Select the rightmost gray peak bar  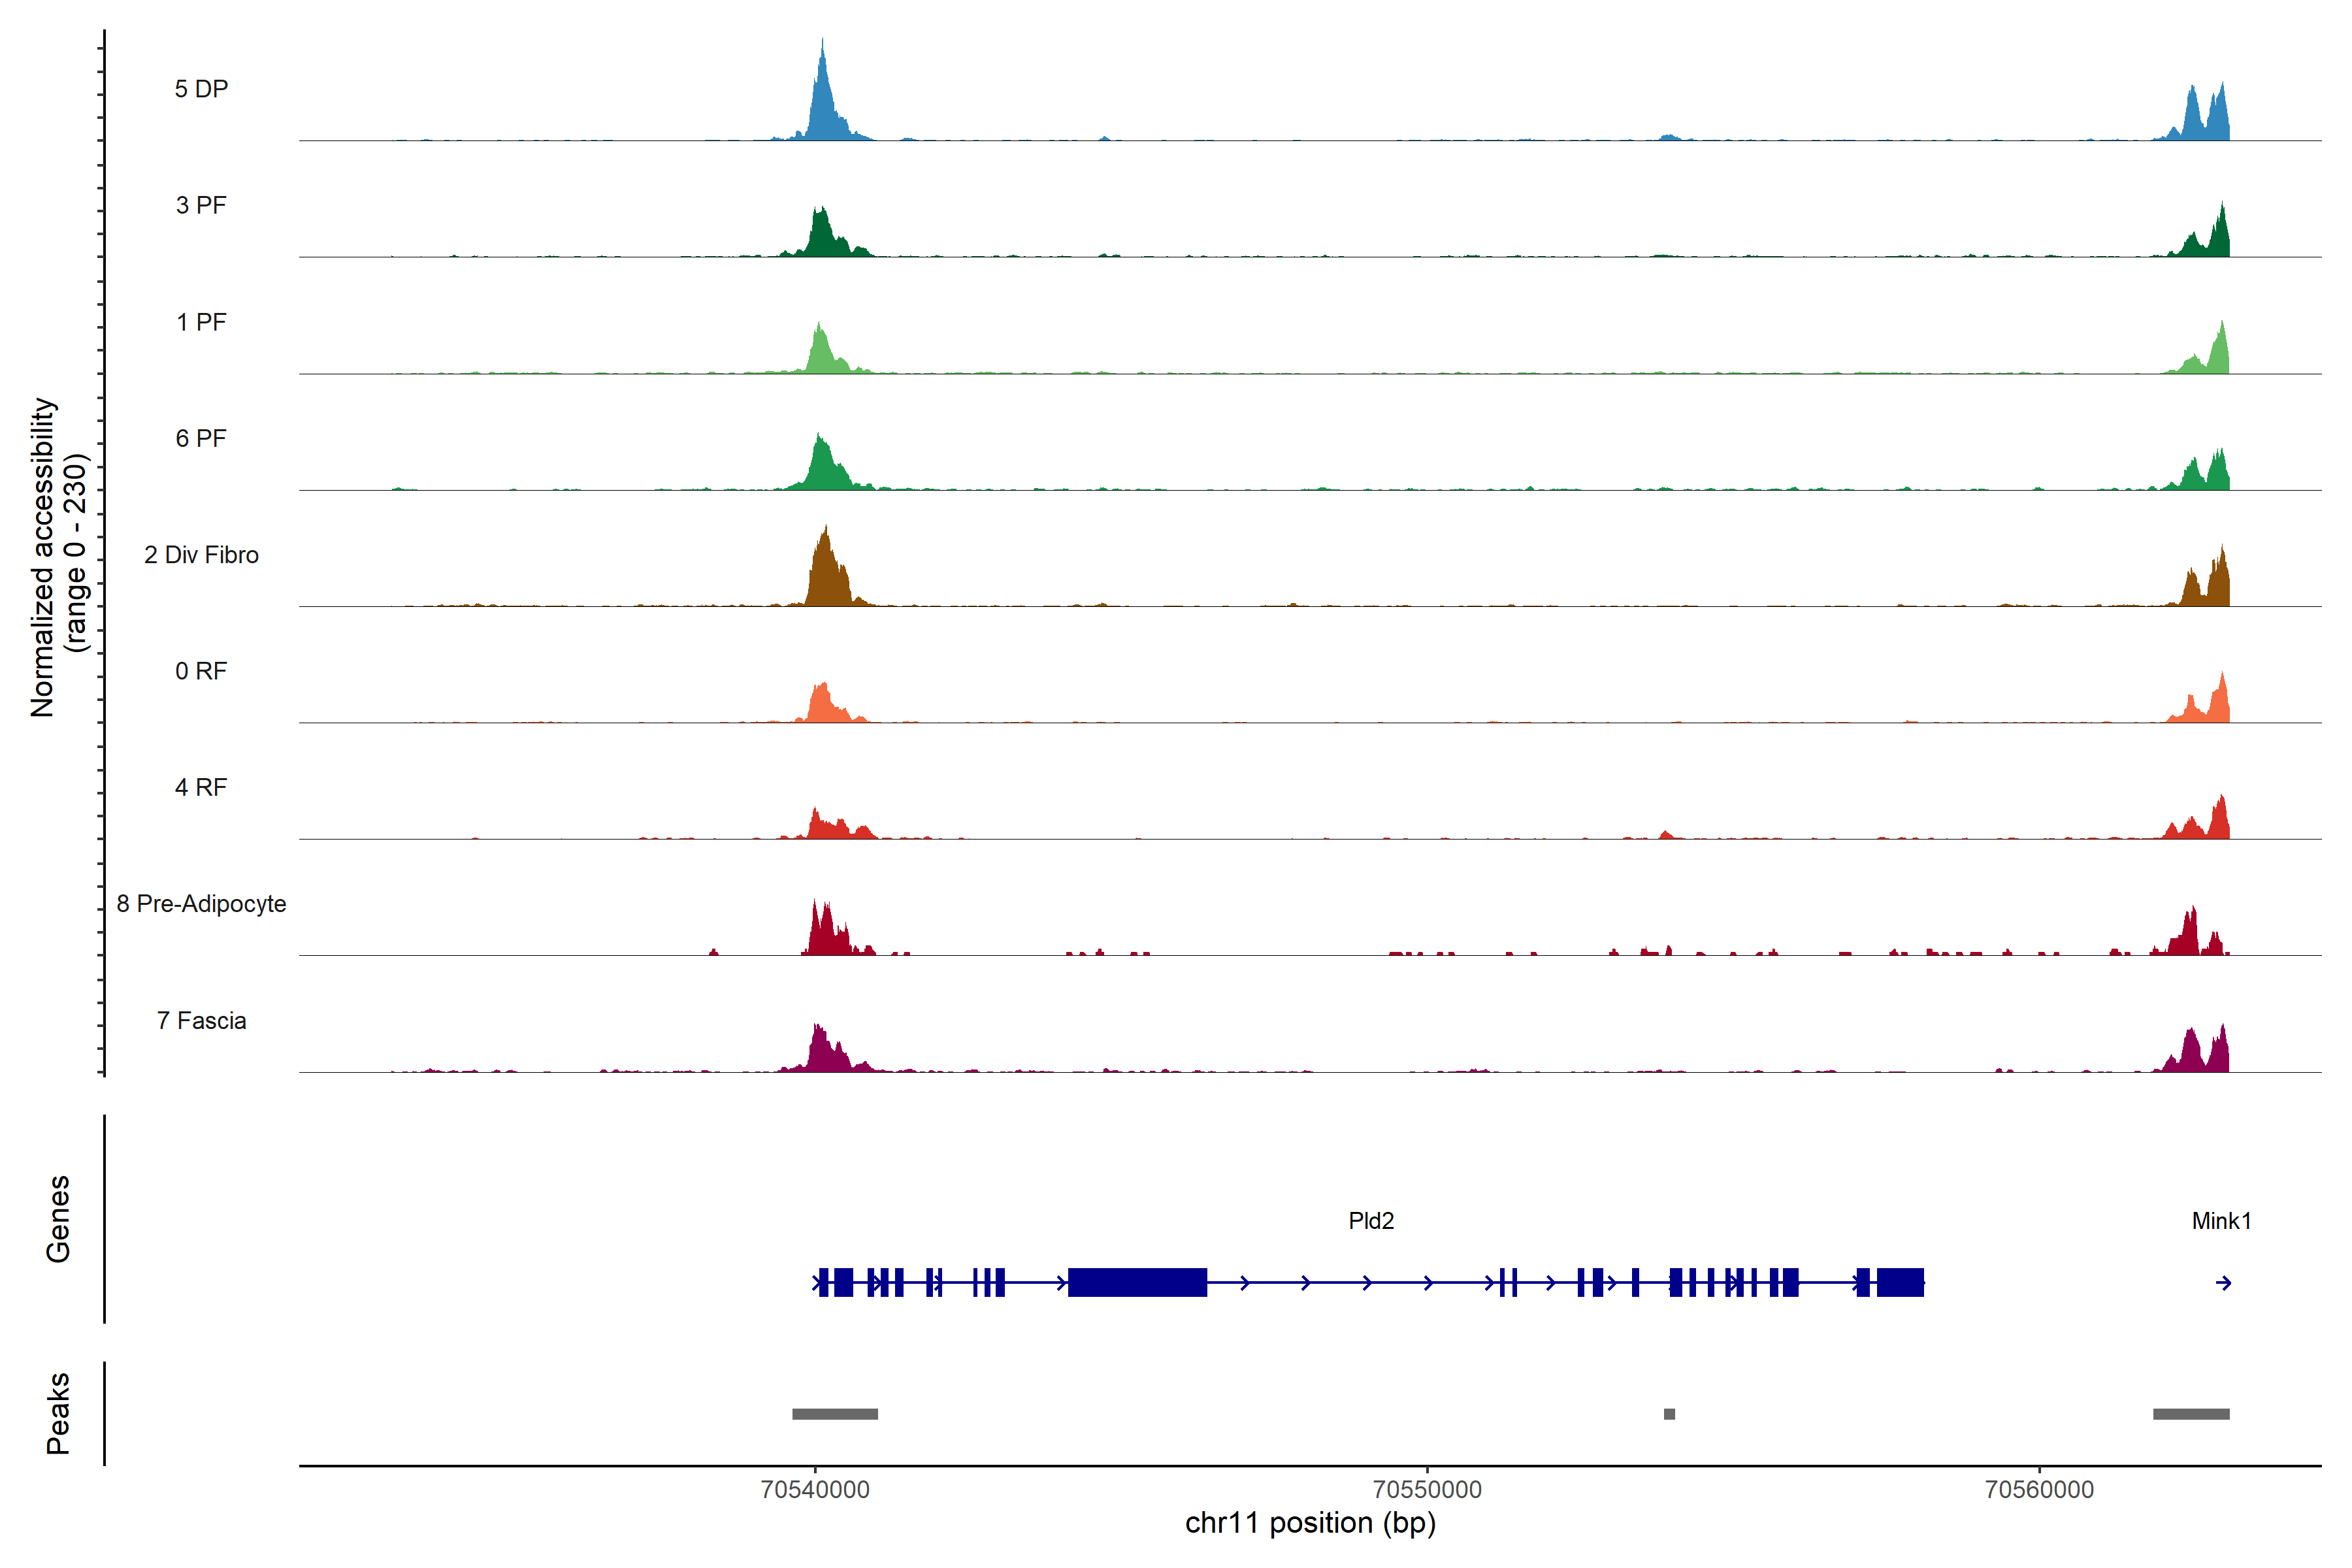pos(2191,1414)
